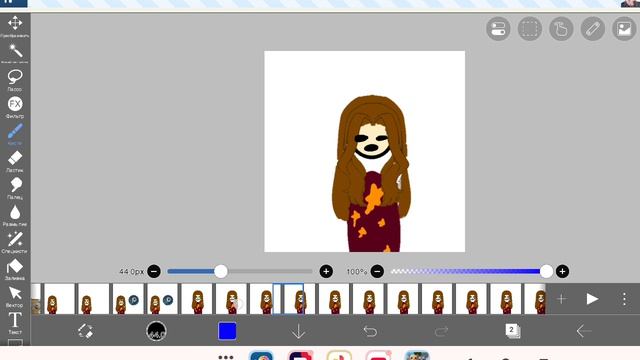The height and width of the screenshot is (360, 640).
Task: Open the blue color swatch
Action: (227, 331)
